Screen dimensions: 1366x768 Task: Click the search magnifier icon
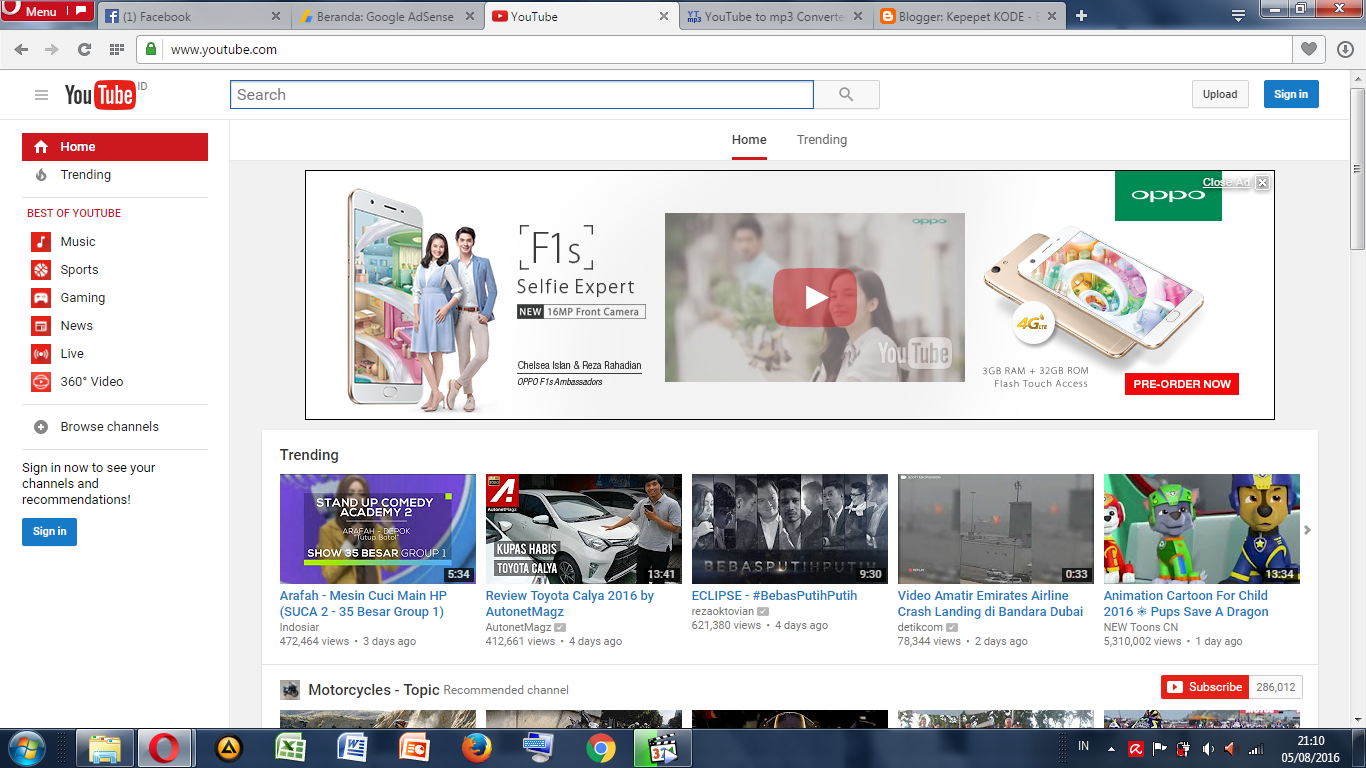click(x=845, y=94)
